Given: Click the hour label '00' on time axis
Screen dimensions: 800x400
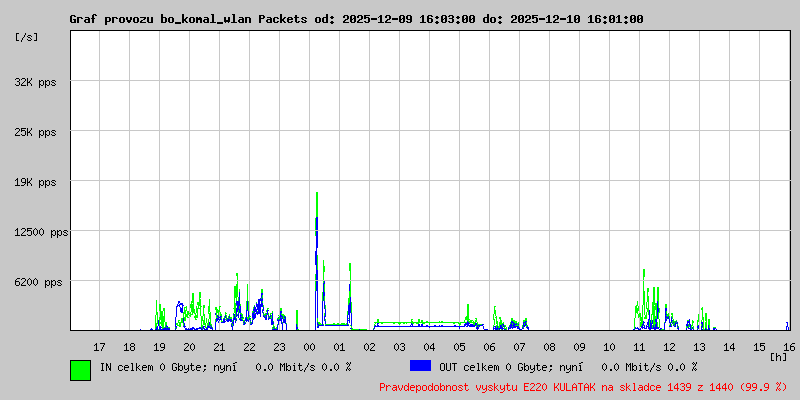Looking at the screenshot, I should pos(309,347).
